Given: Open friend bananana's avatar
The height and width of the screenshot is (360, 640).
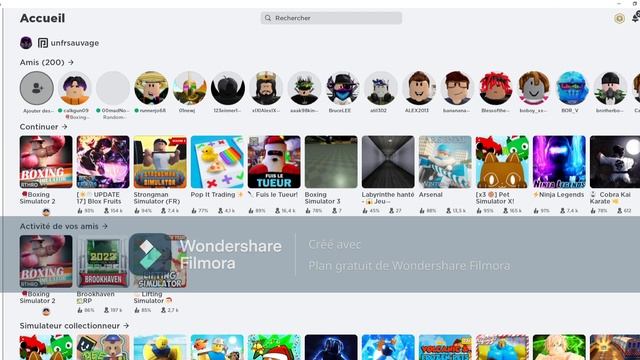Looking at the screenshot, I should coord(457,88).
